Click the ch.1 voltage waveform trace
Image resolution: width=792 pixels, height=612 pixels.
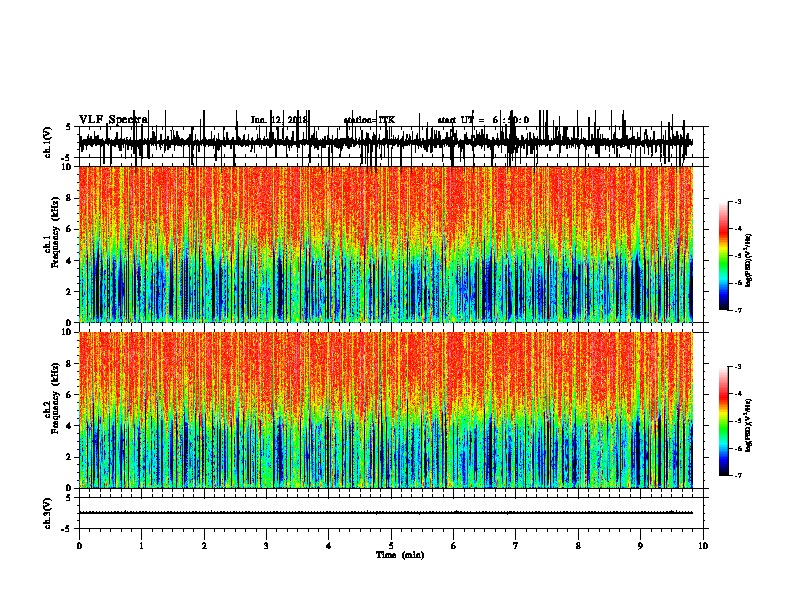click(x=386, y=142)
